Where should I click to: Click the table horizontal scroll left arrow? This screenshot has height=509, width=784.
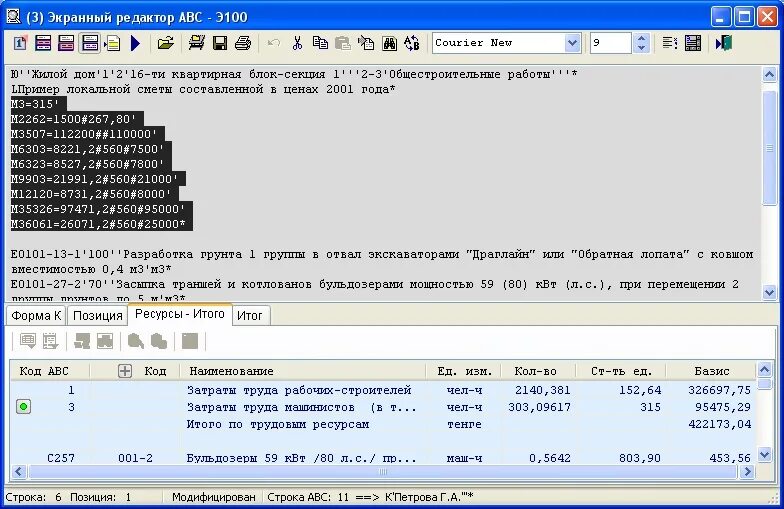click(x=19, y=472)
